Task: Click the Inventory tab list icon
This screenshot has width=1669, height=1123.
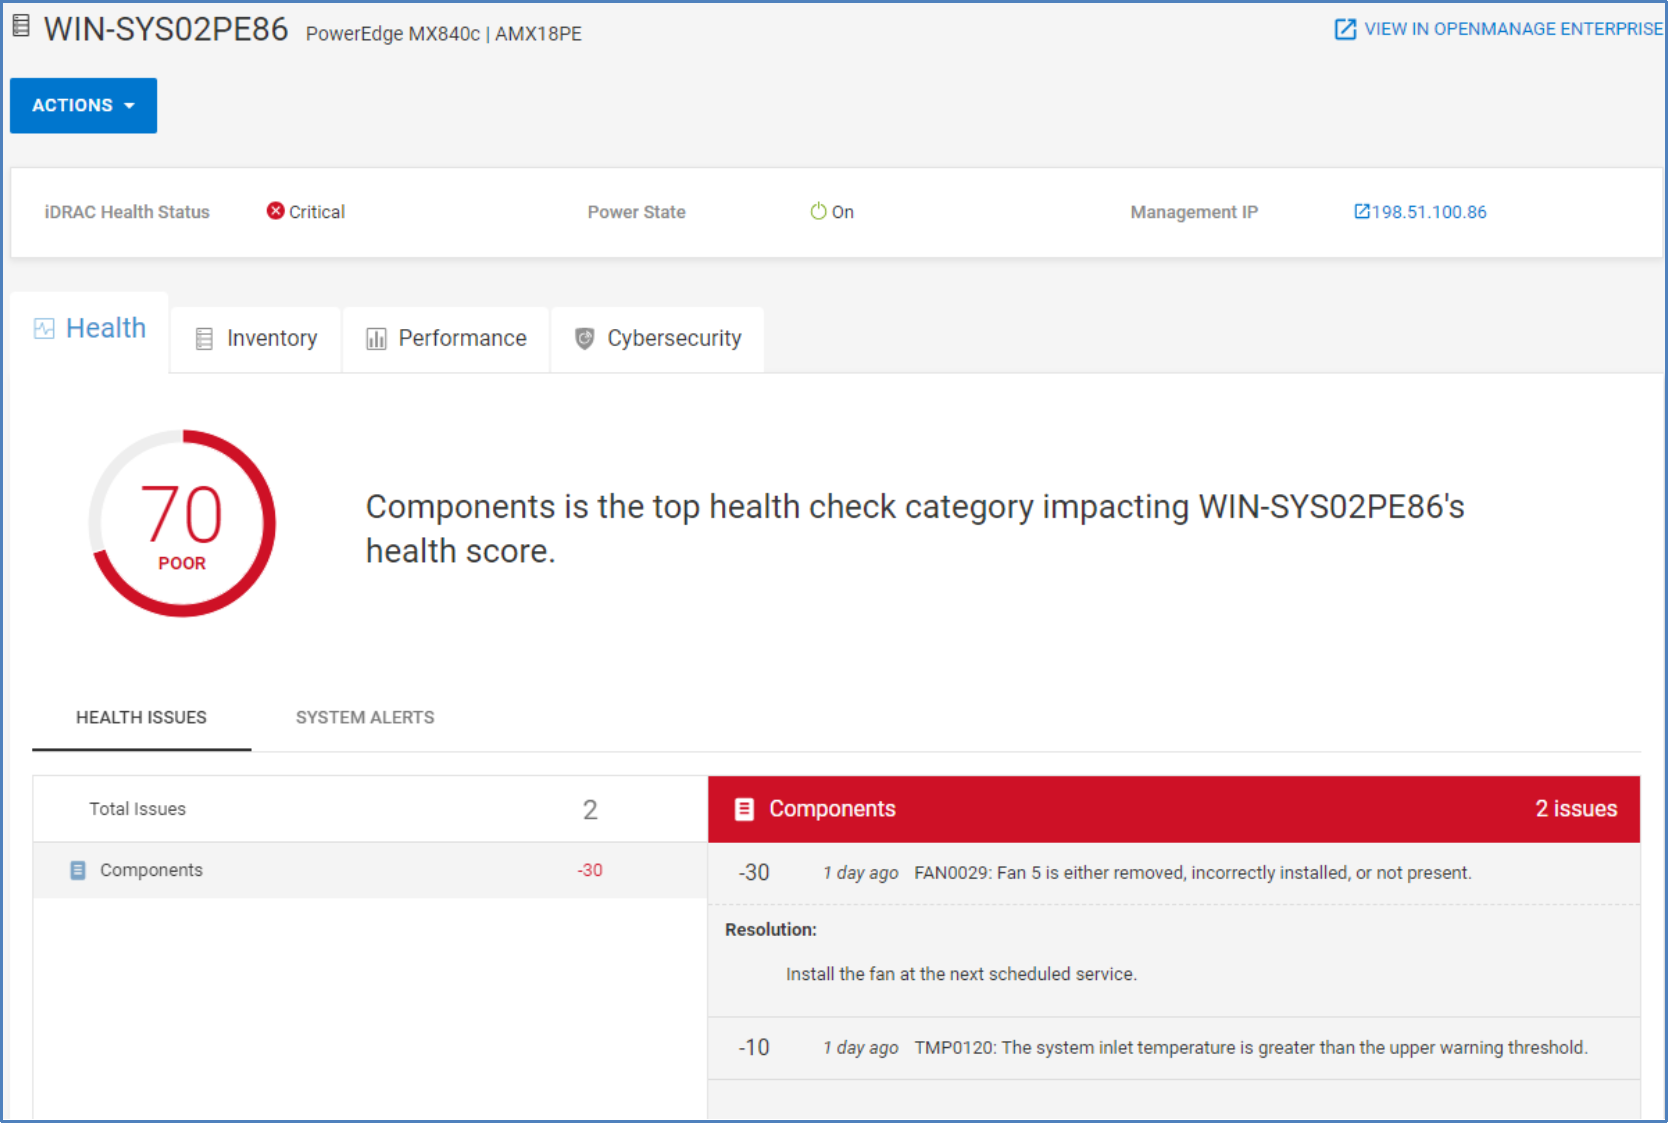Action: [x=204, y=339]
